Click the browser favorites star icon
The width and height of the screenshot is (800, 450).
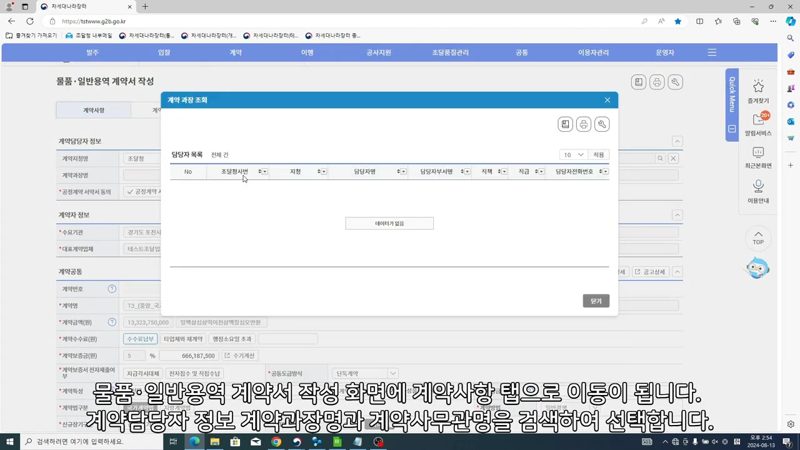(678, 21)
